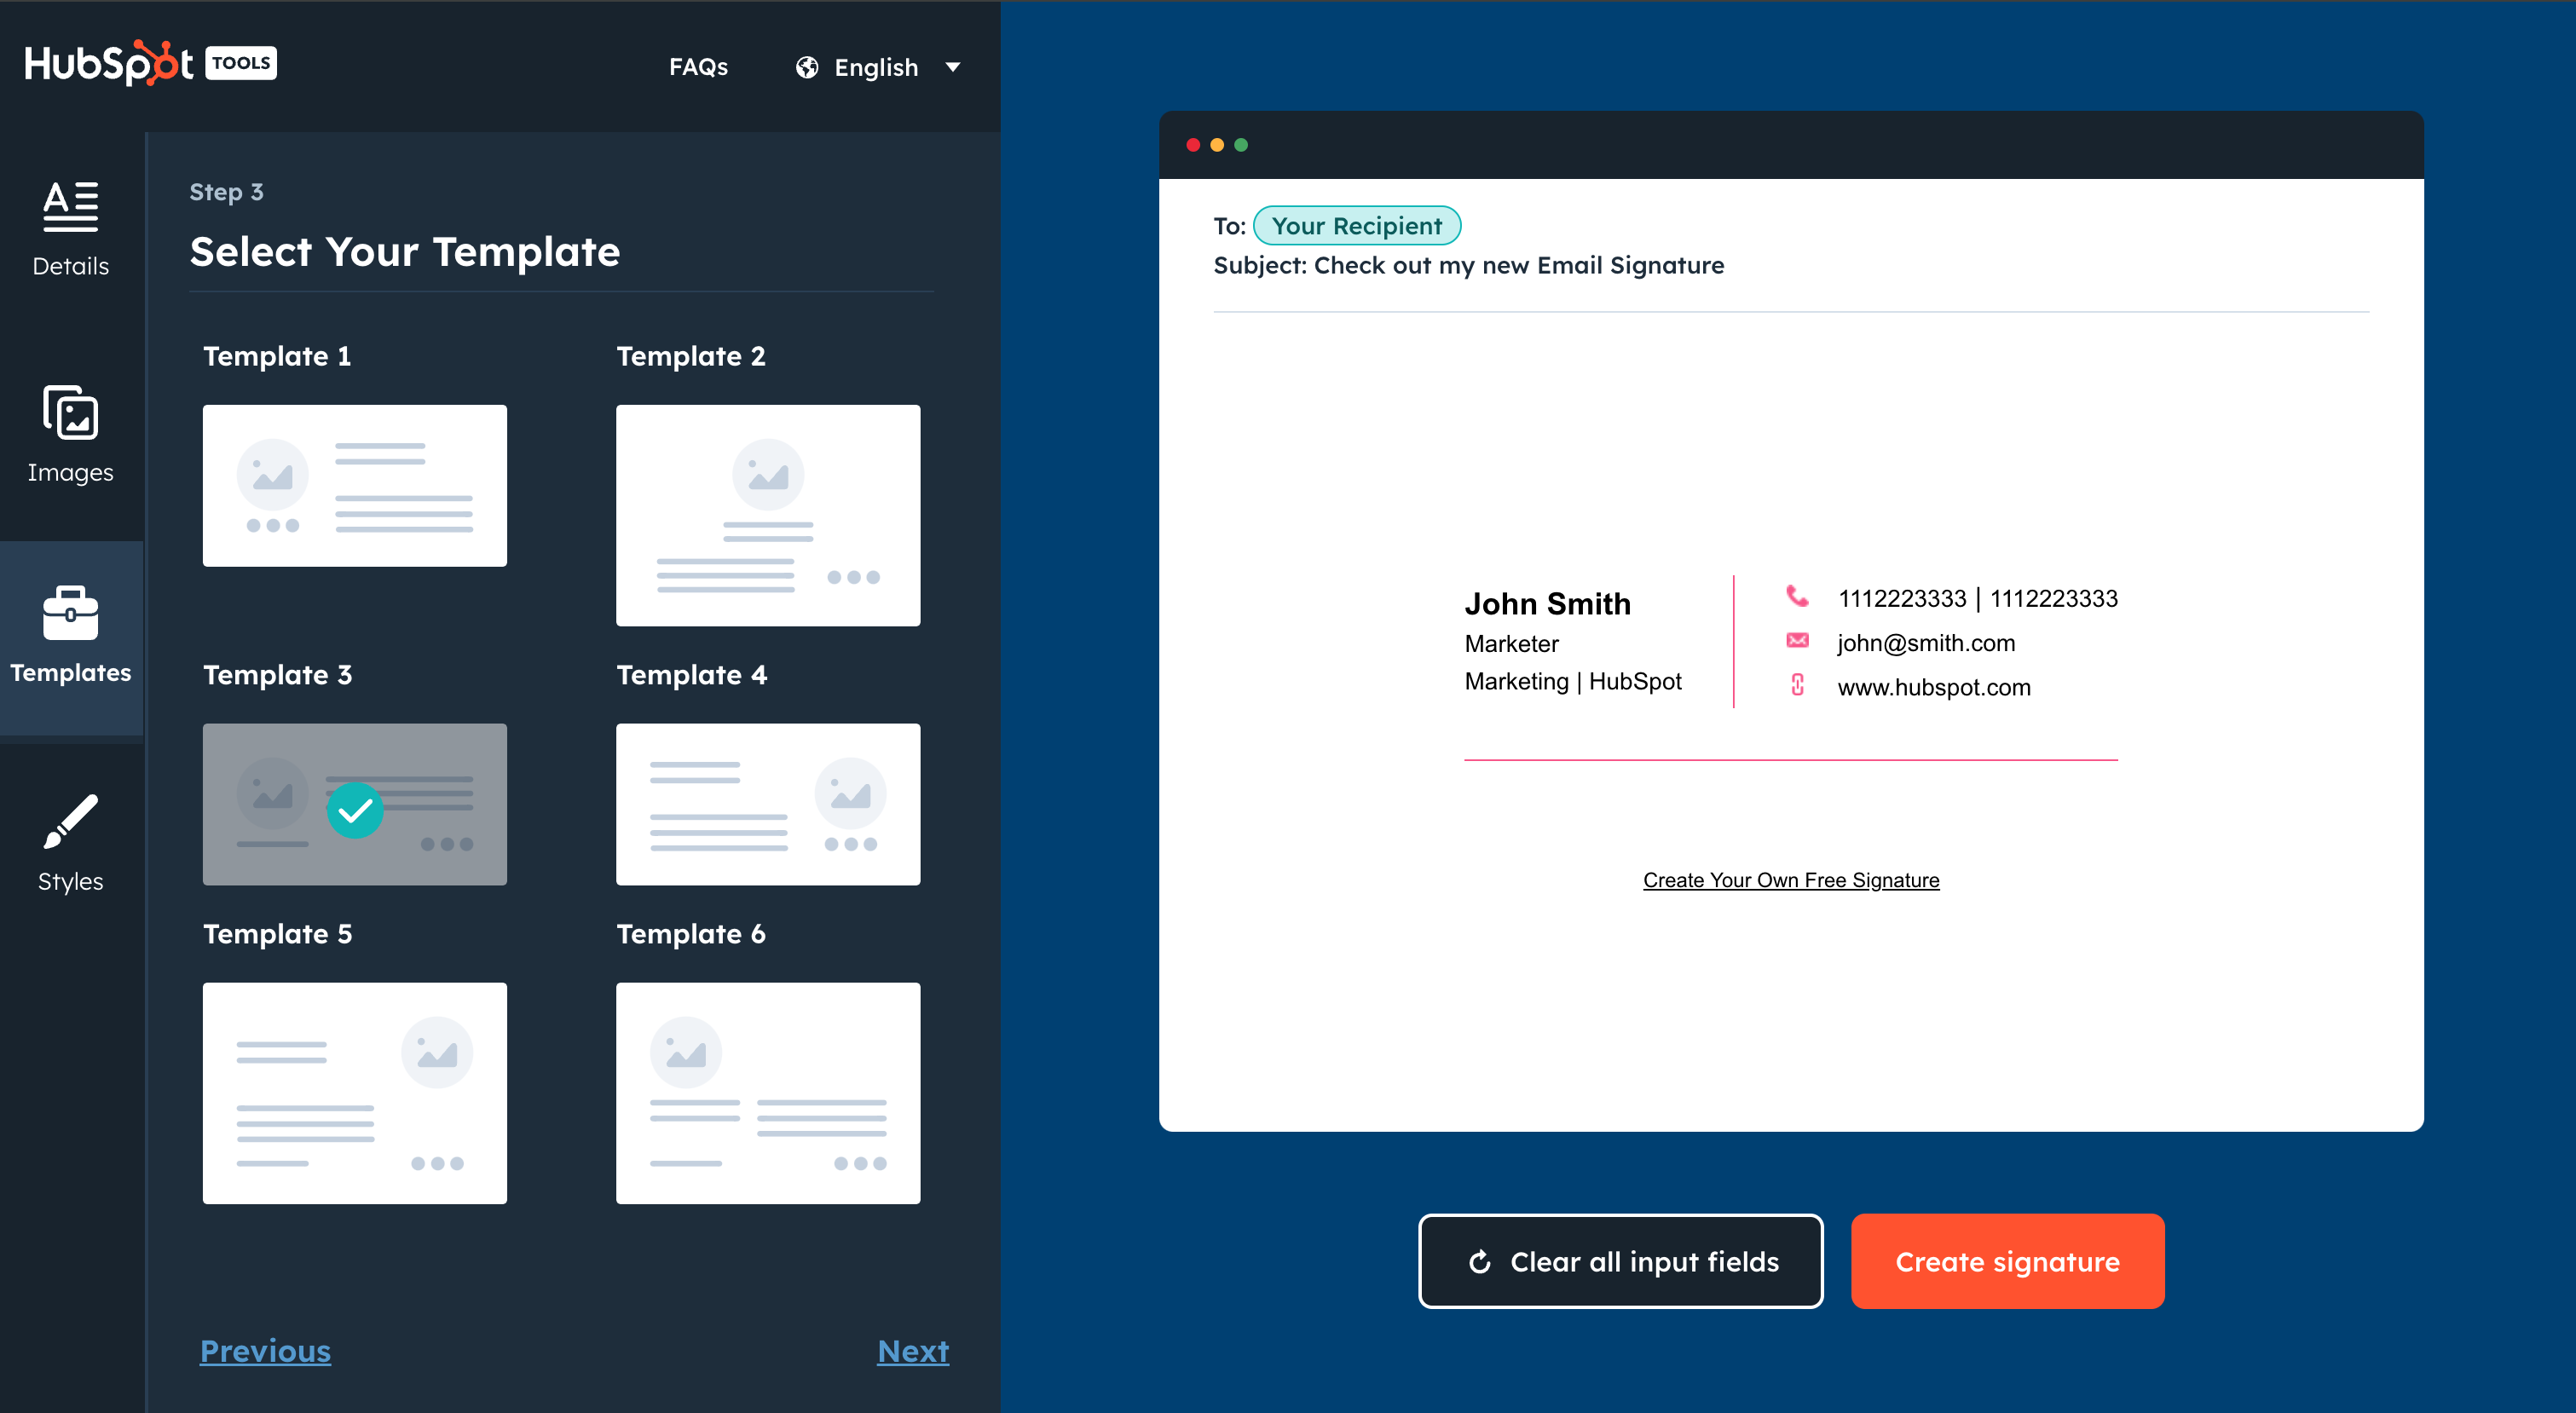Click the HubSpot Tools logo
Screen dimensions: 2576x1413
click(150, 63)
